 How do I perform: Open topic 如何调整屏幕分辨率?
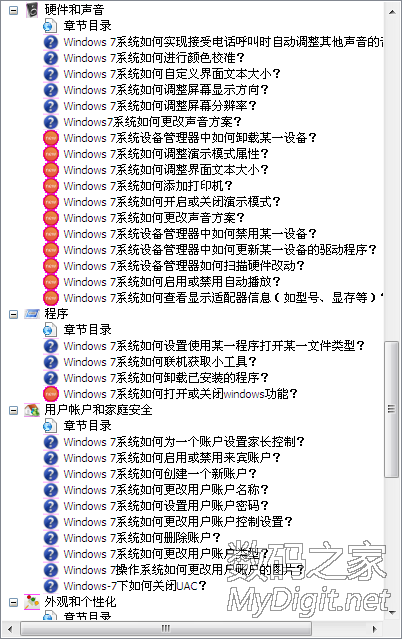tap(160, 106)
